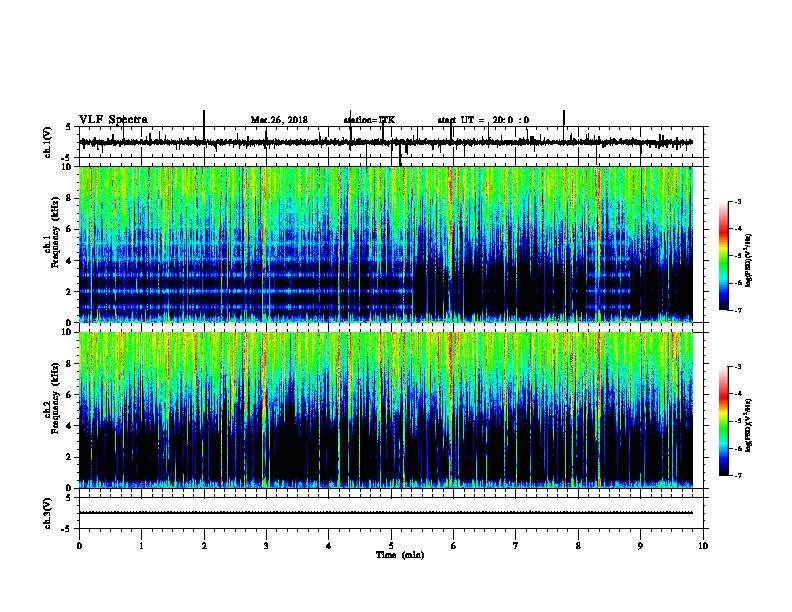
Task: Click the "2" time axis tick label
Action: click(x=204, y=546)
